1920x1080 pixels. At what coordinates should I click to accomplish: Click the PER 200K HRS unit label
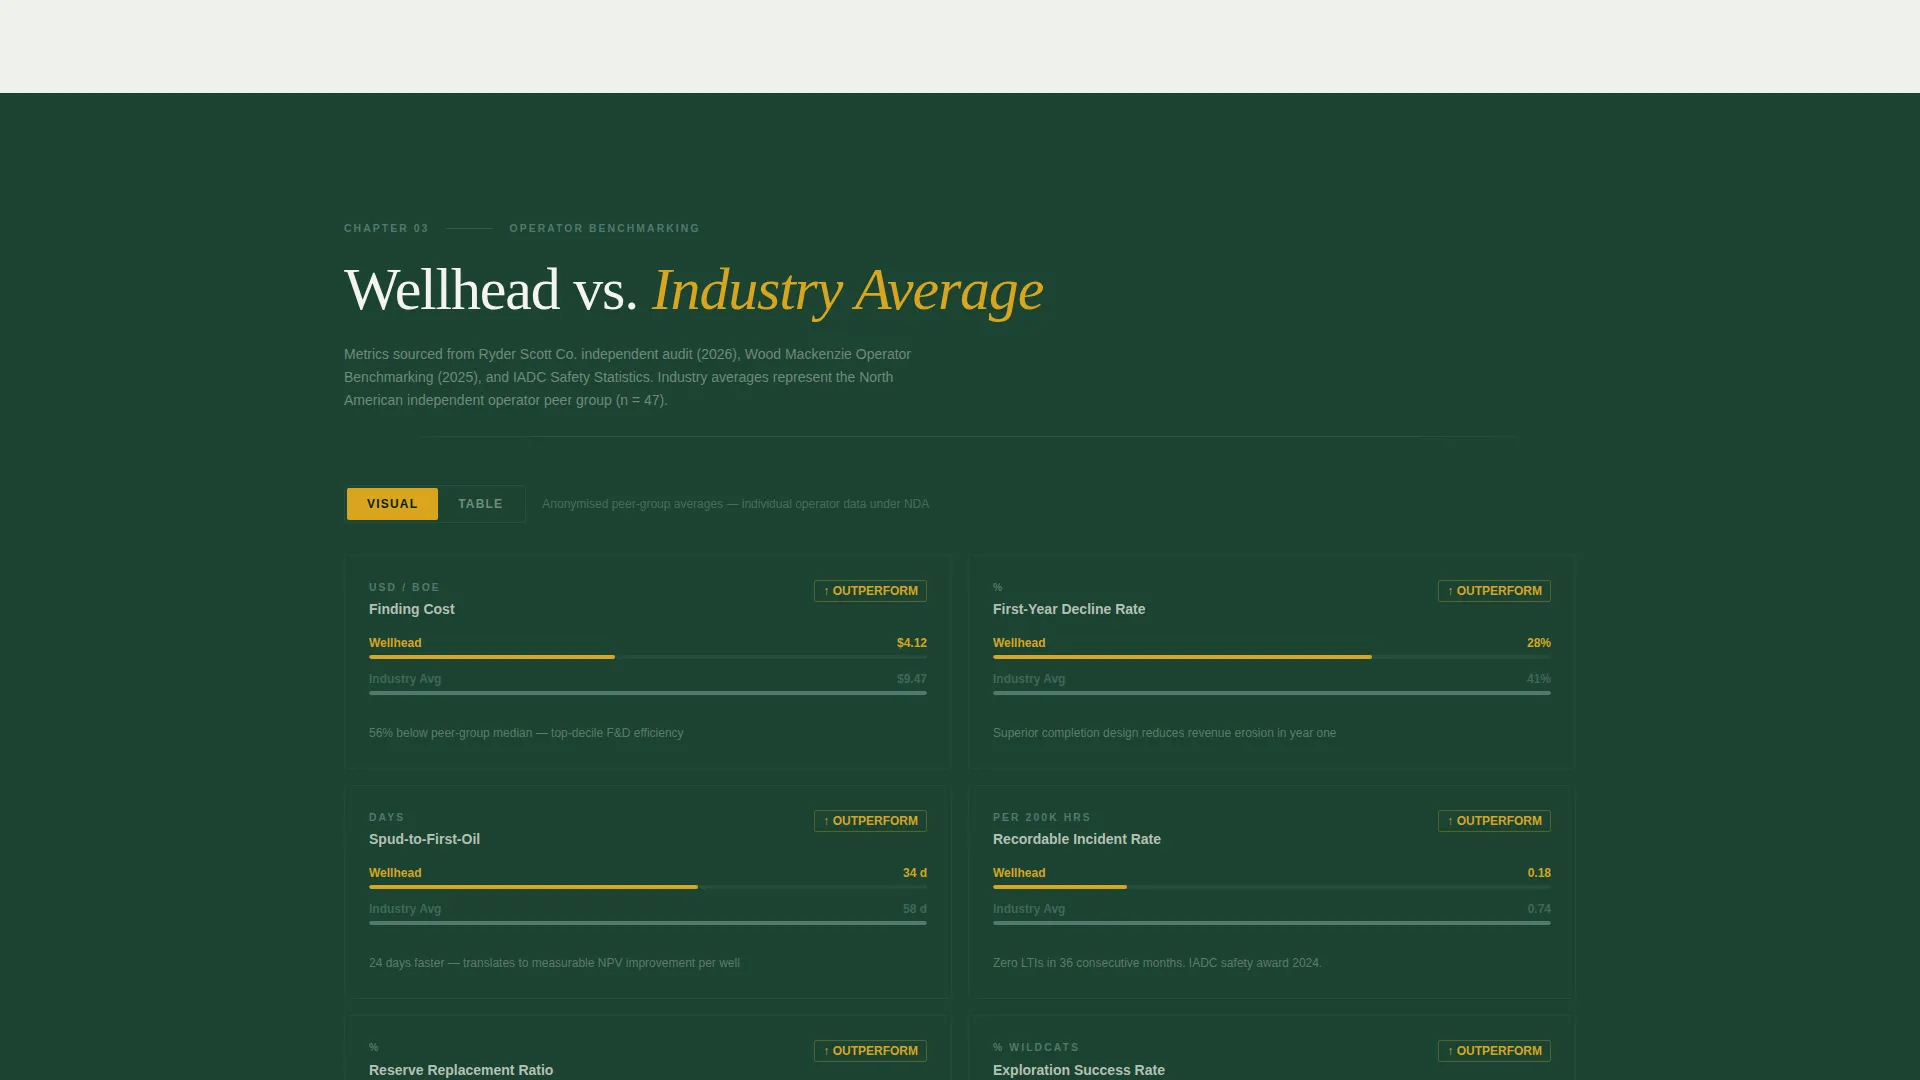coord(1042,817)
